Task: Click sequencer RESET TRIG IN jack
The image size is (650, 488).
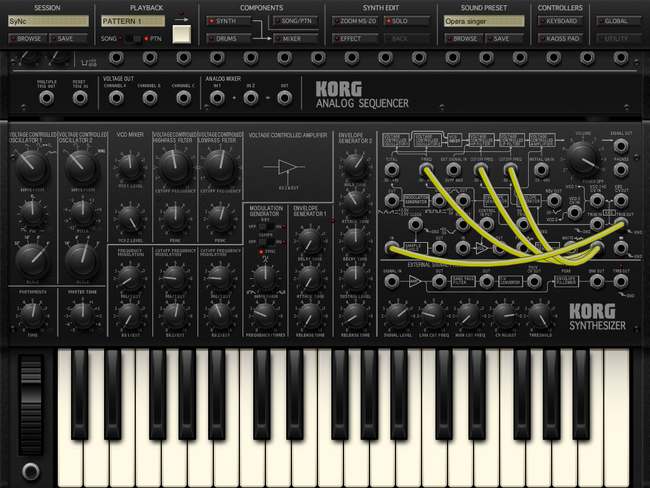Action: 80,98
